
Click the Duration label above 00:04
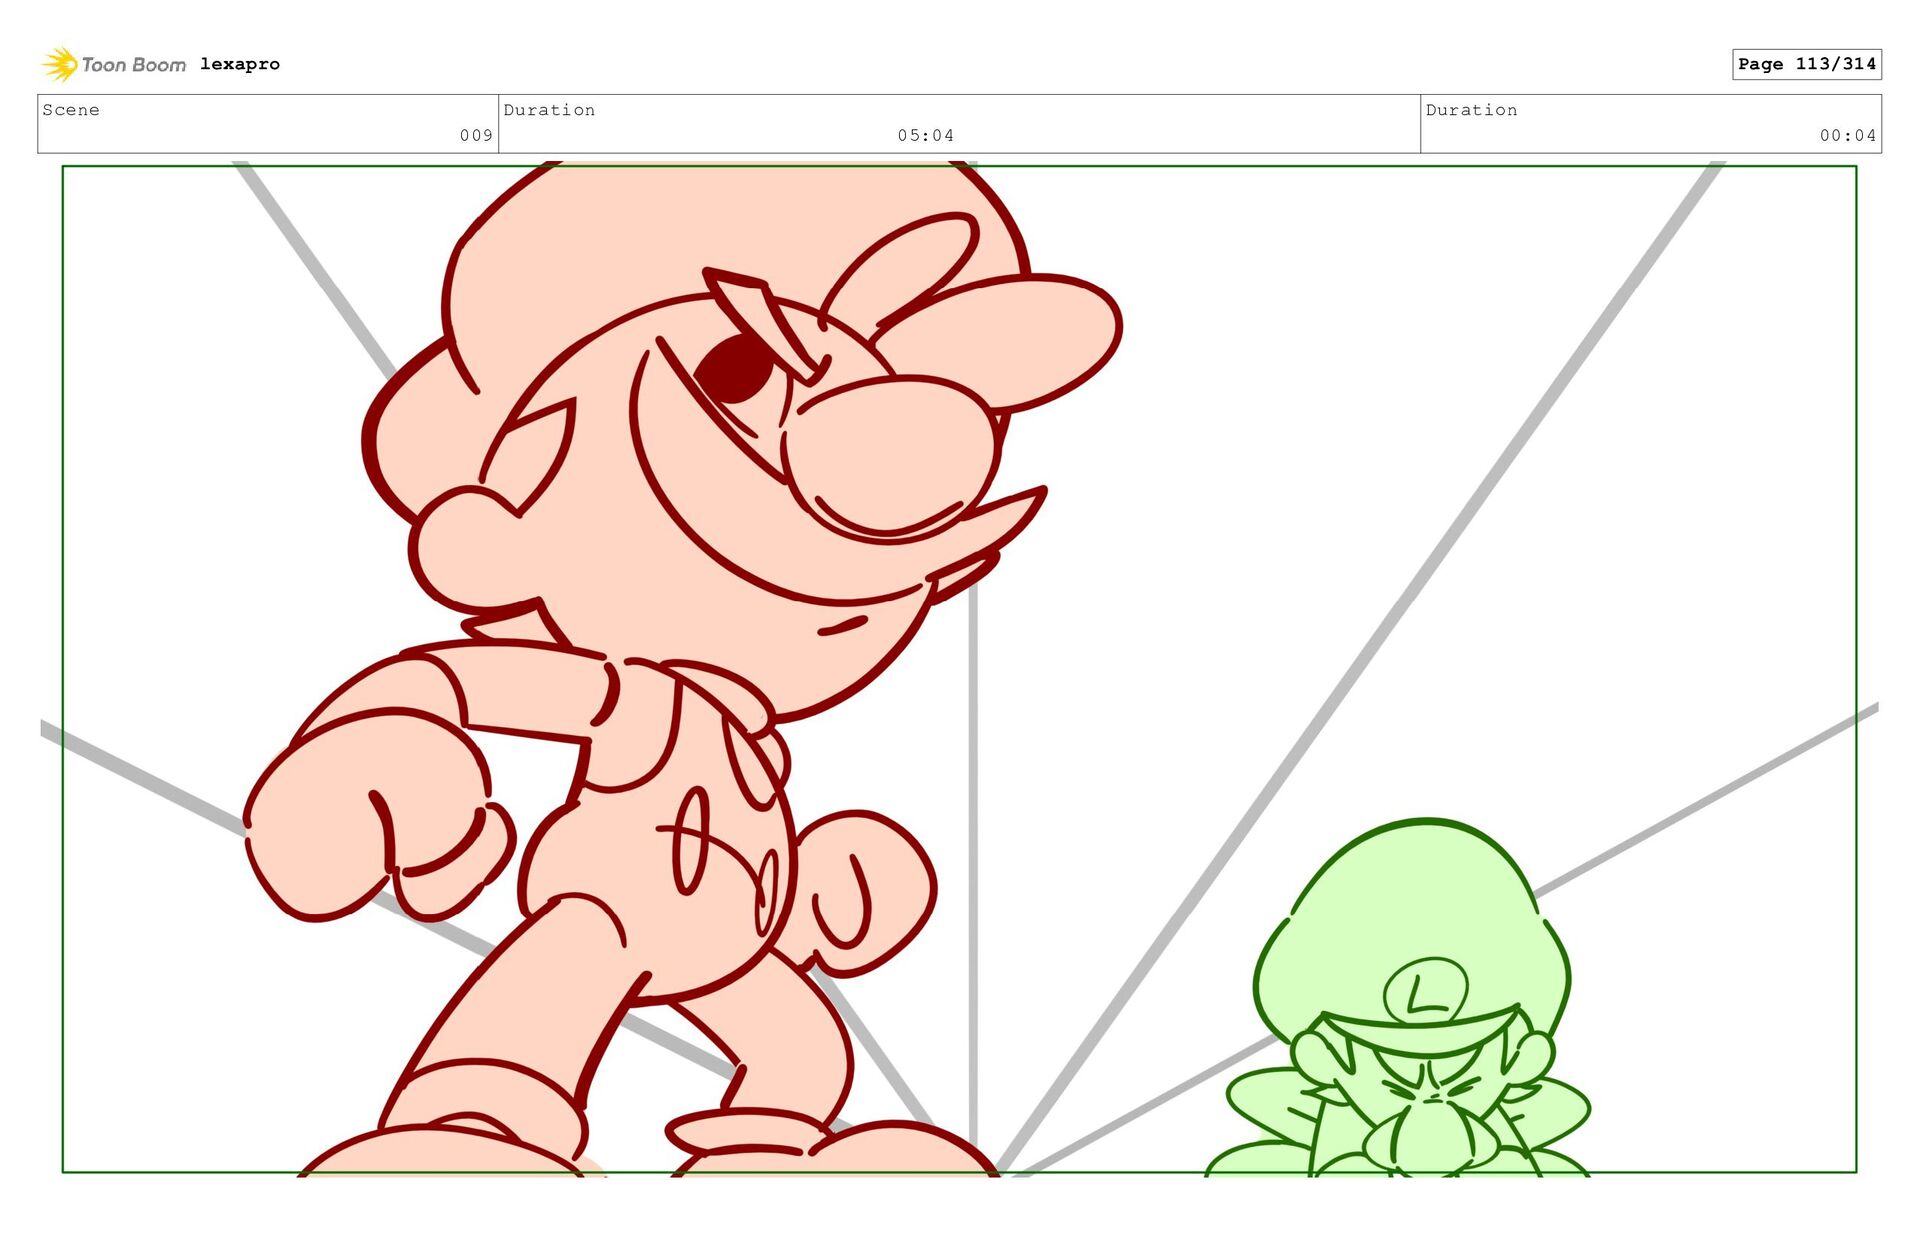[1471, 110]
